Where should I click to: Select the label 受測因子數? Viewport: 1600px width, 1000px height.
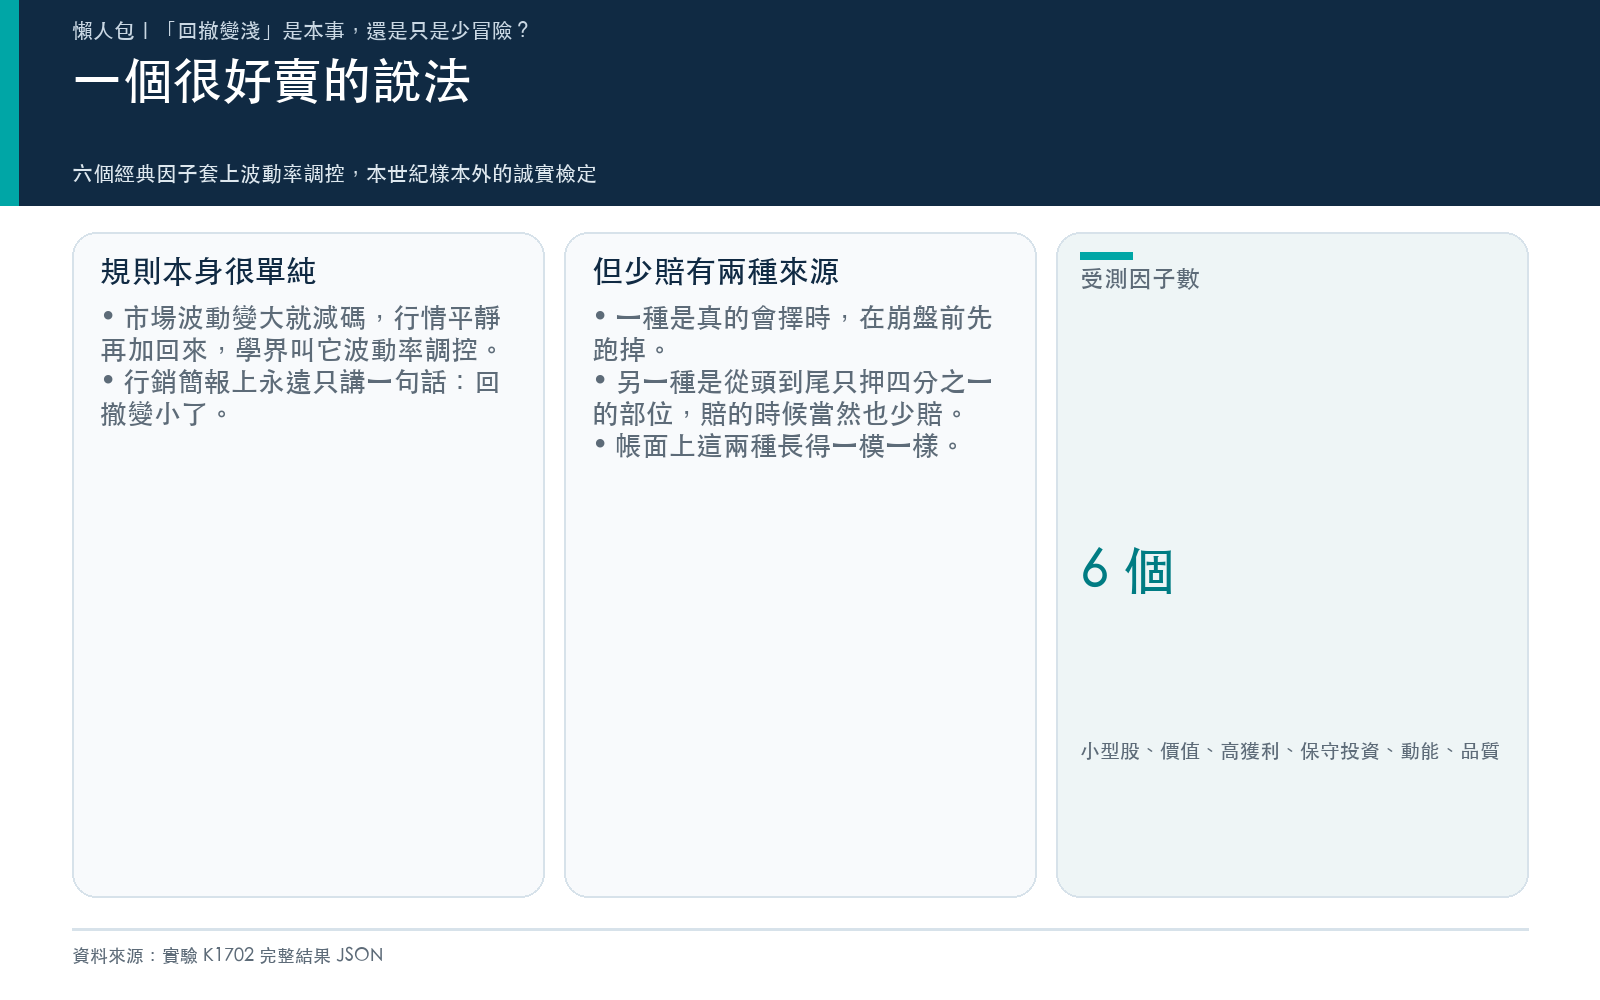pyautogui.click(x=1140, y=279)
